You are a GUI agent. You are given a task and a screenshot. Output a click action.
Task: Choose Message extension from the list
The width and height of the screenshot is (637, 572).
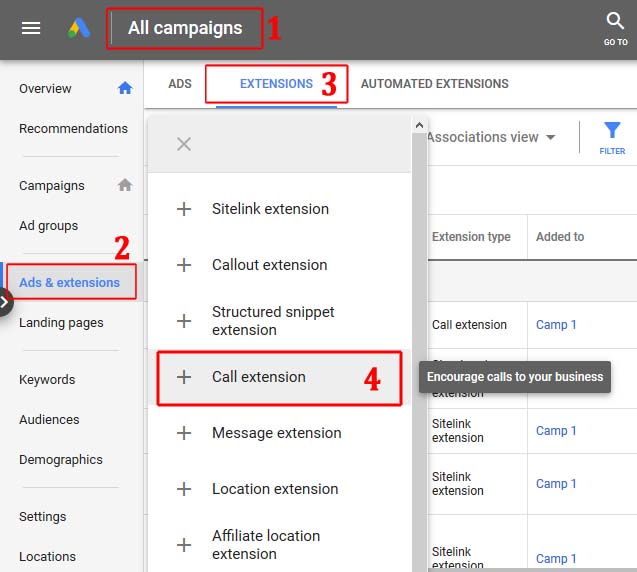coord(276,433)
